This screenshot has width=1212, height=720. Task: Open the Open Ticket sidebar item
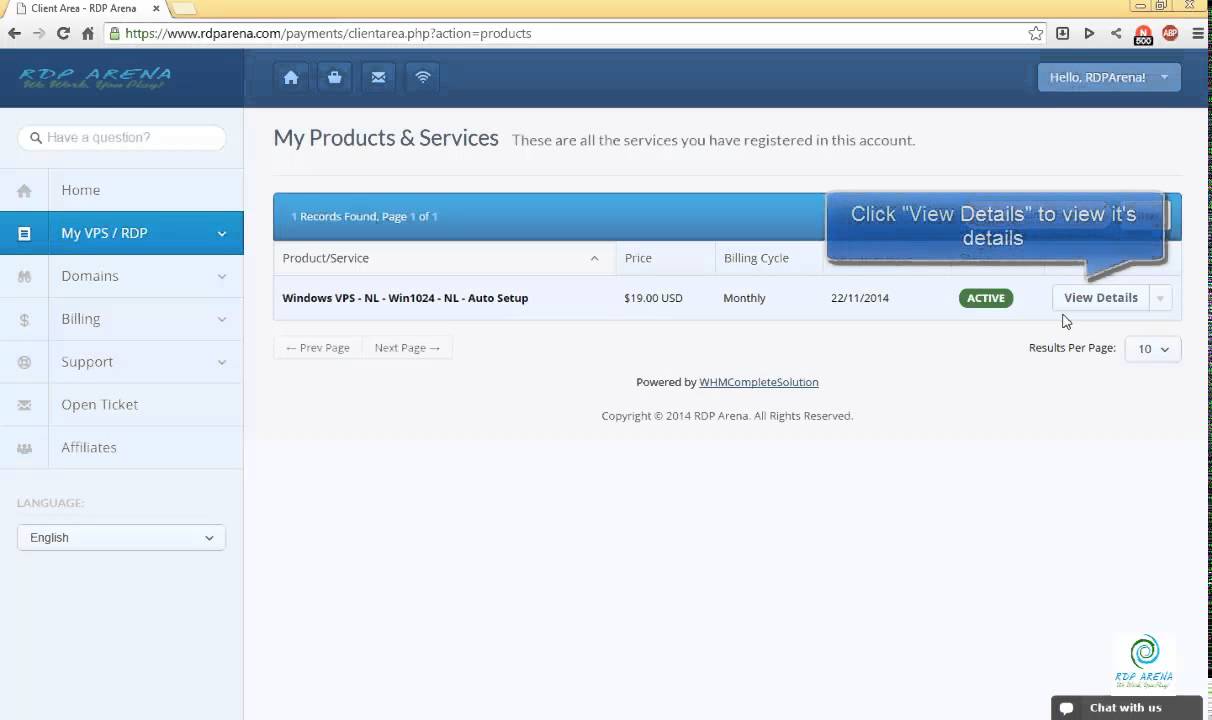[x=121, y=405]
